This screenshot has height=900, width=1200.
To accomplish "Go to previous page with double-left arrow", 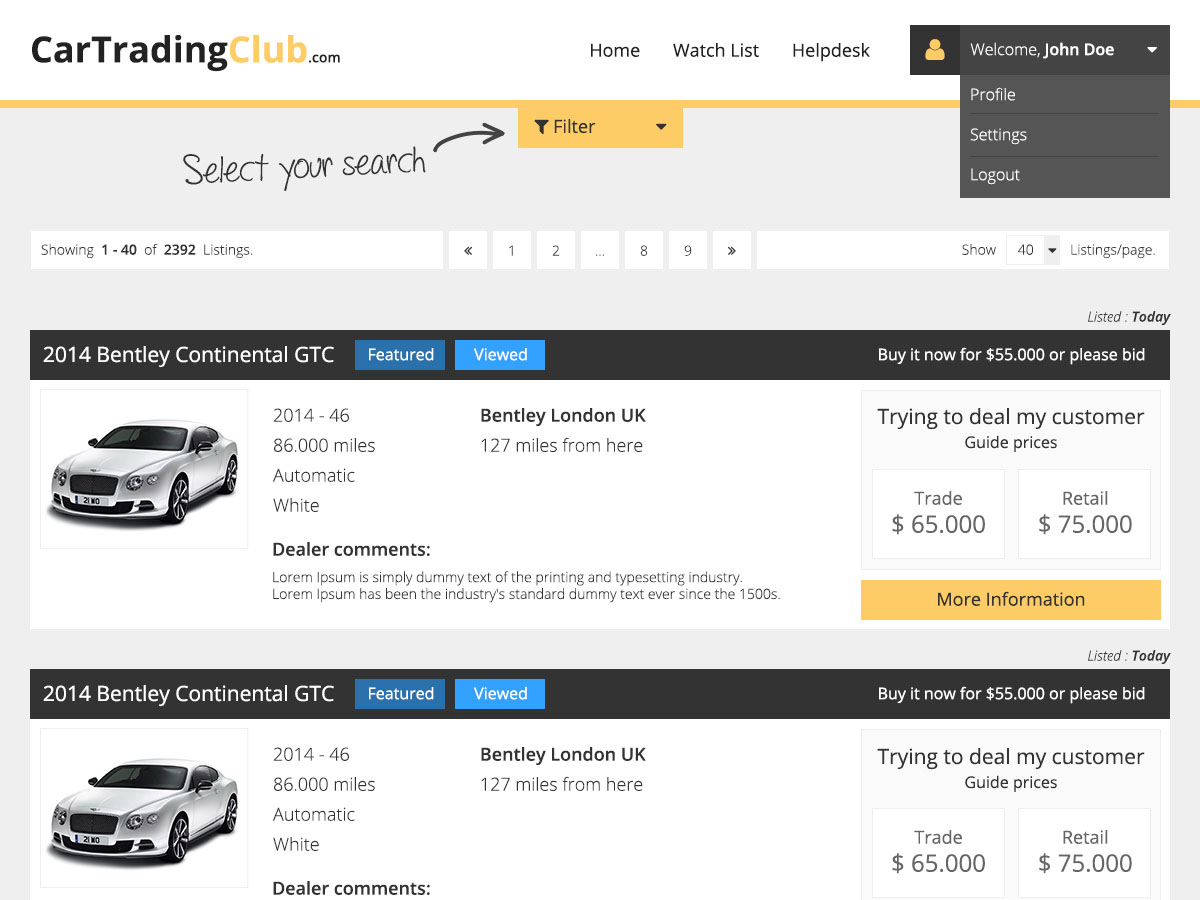I will [468, 251].
